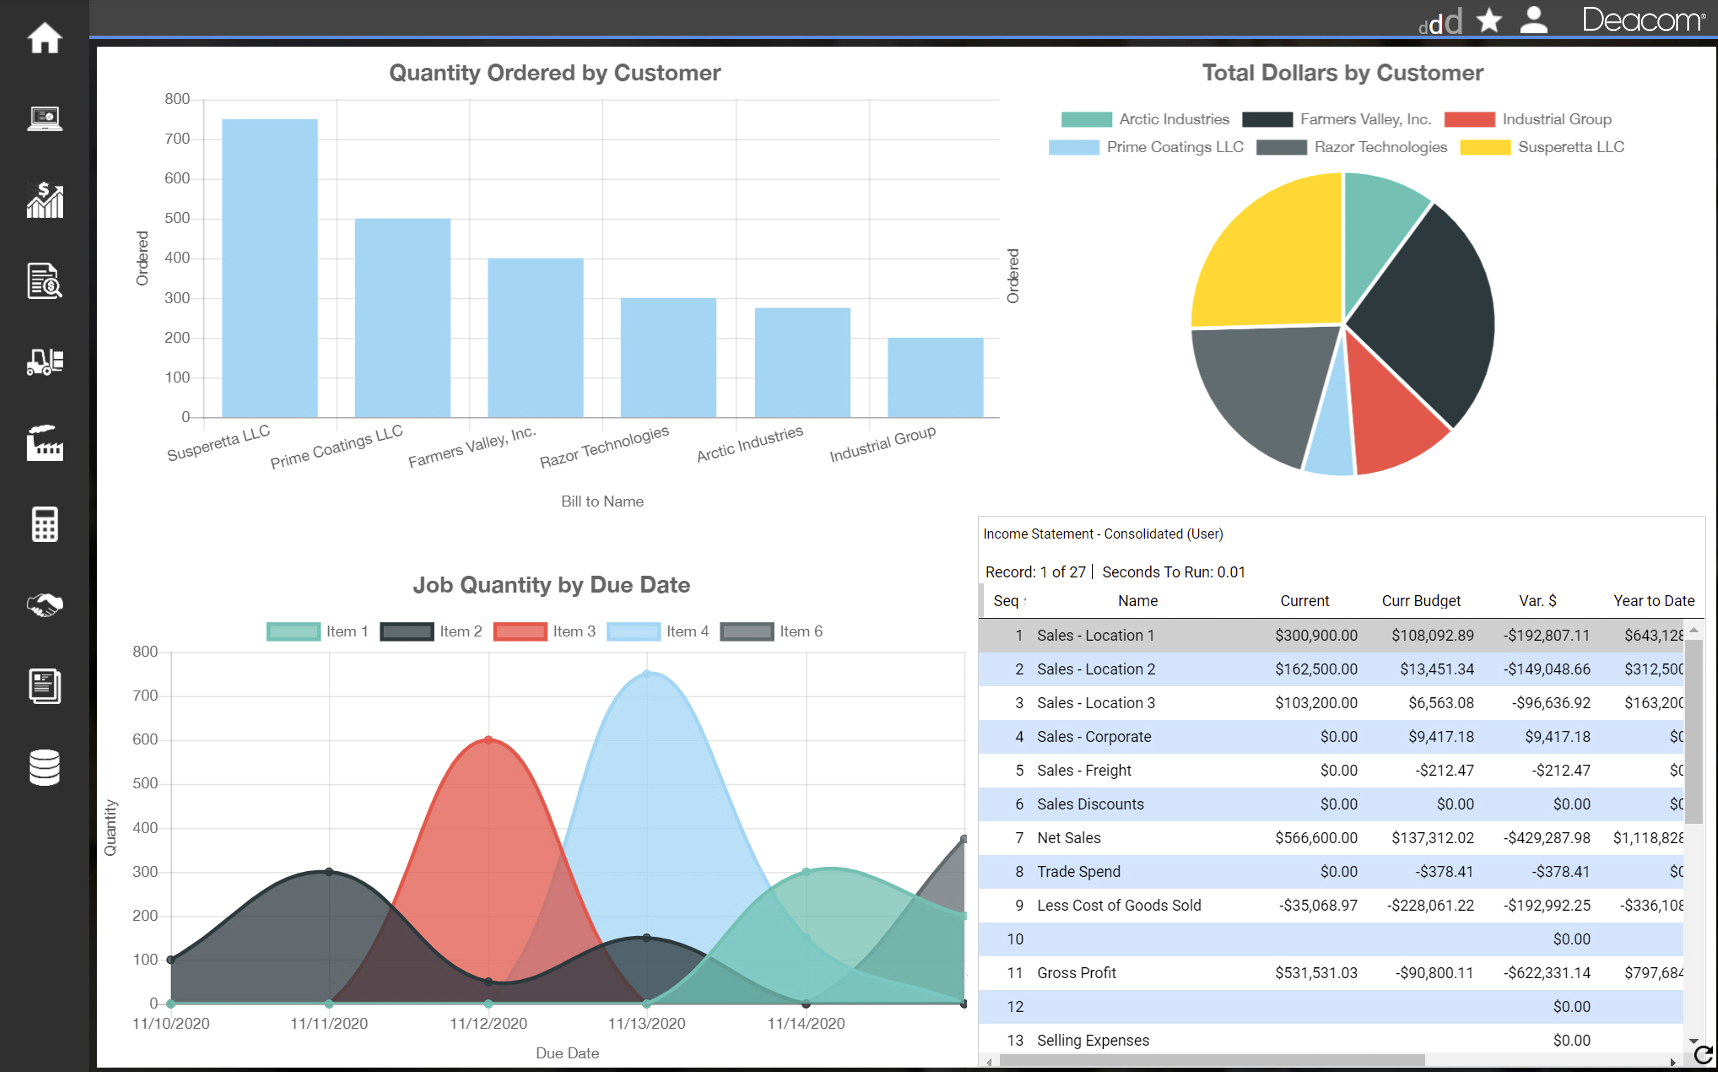Image resolution: width=1718 pixels, height=1072 pixels.
Task: Click the favorites star icon
Action: [1489, 20]
